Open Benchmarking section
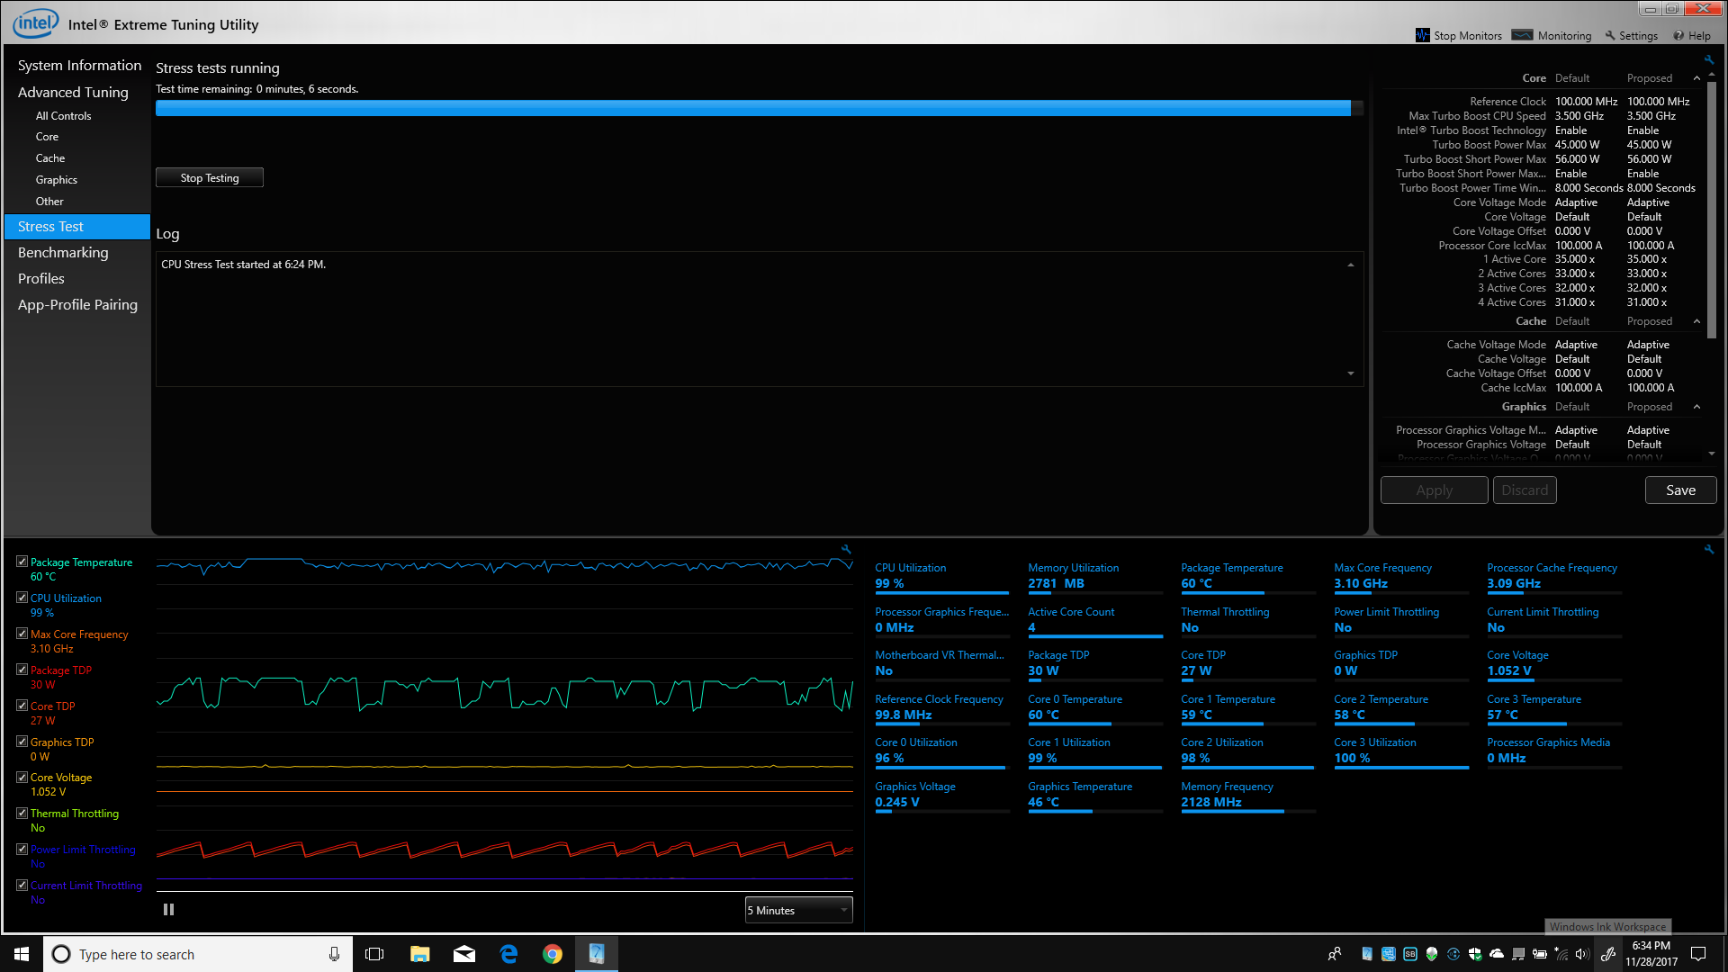 point(63,253)
